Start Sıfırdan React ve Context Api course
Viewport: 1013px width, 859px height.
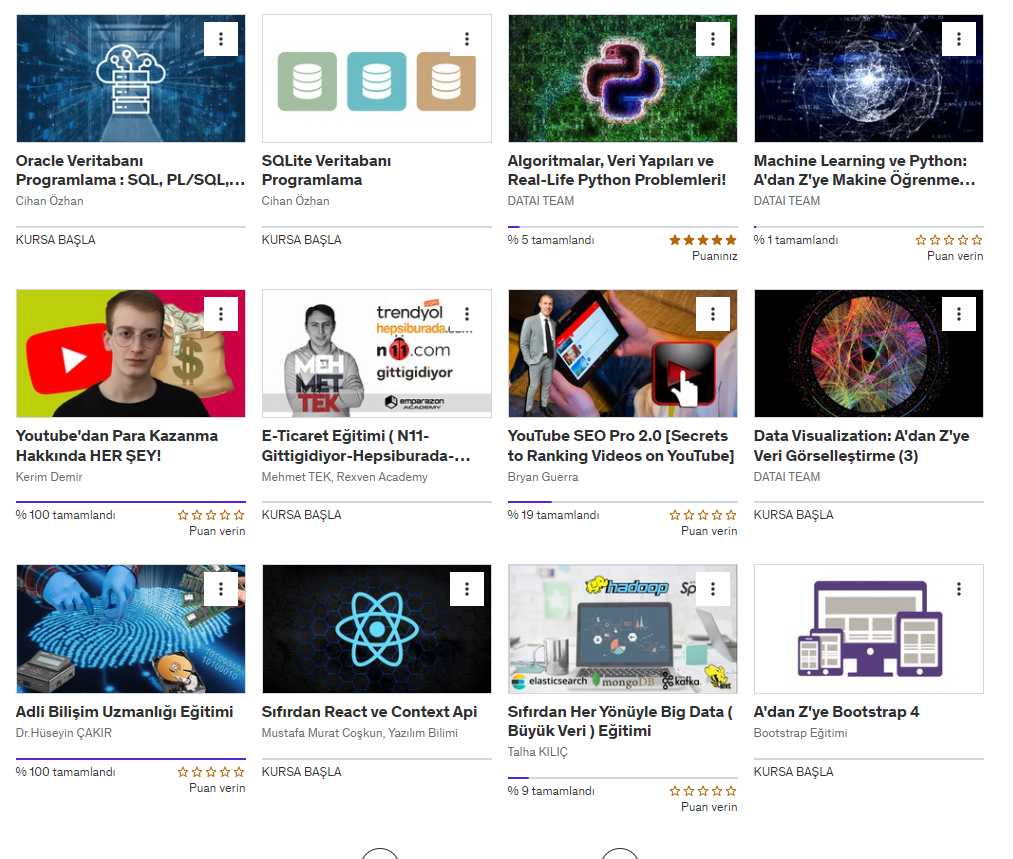(302, 772)
